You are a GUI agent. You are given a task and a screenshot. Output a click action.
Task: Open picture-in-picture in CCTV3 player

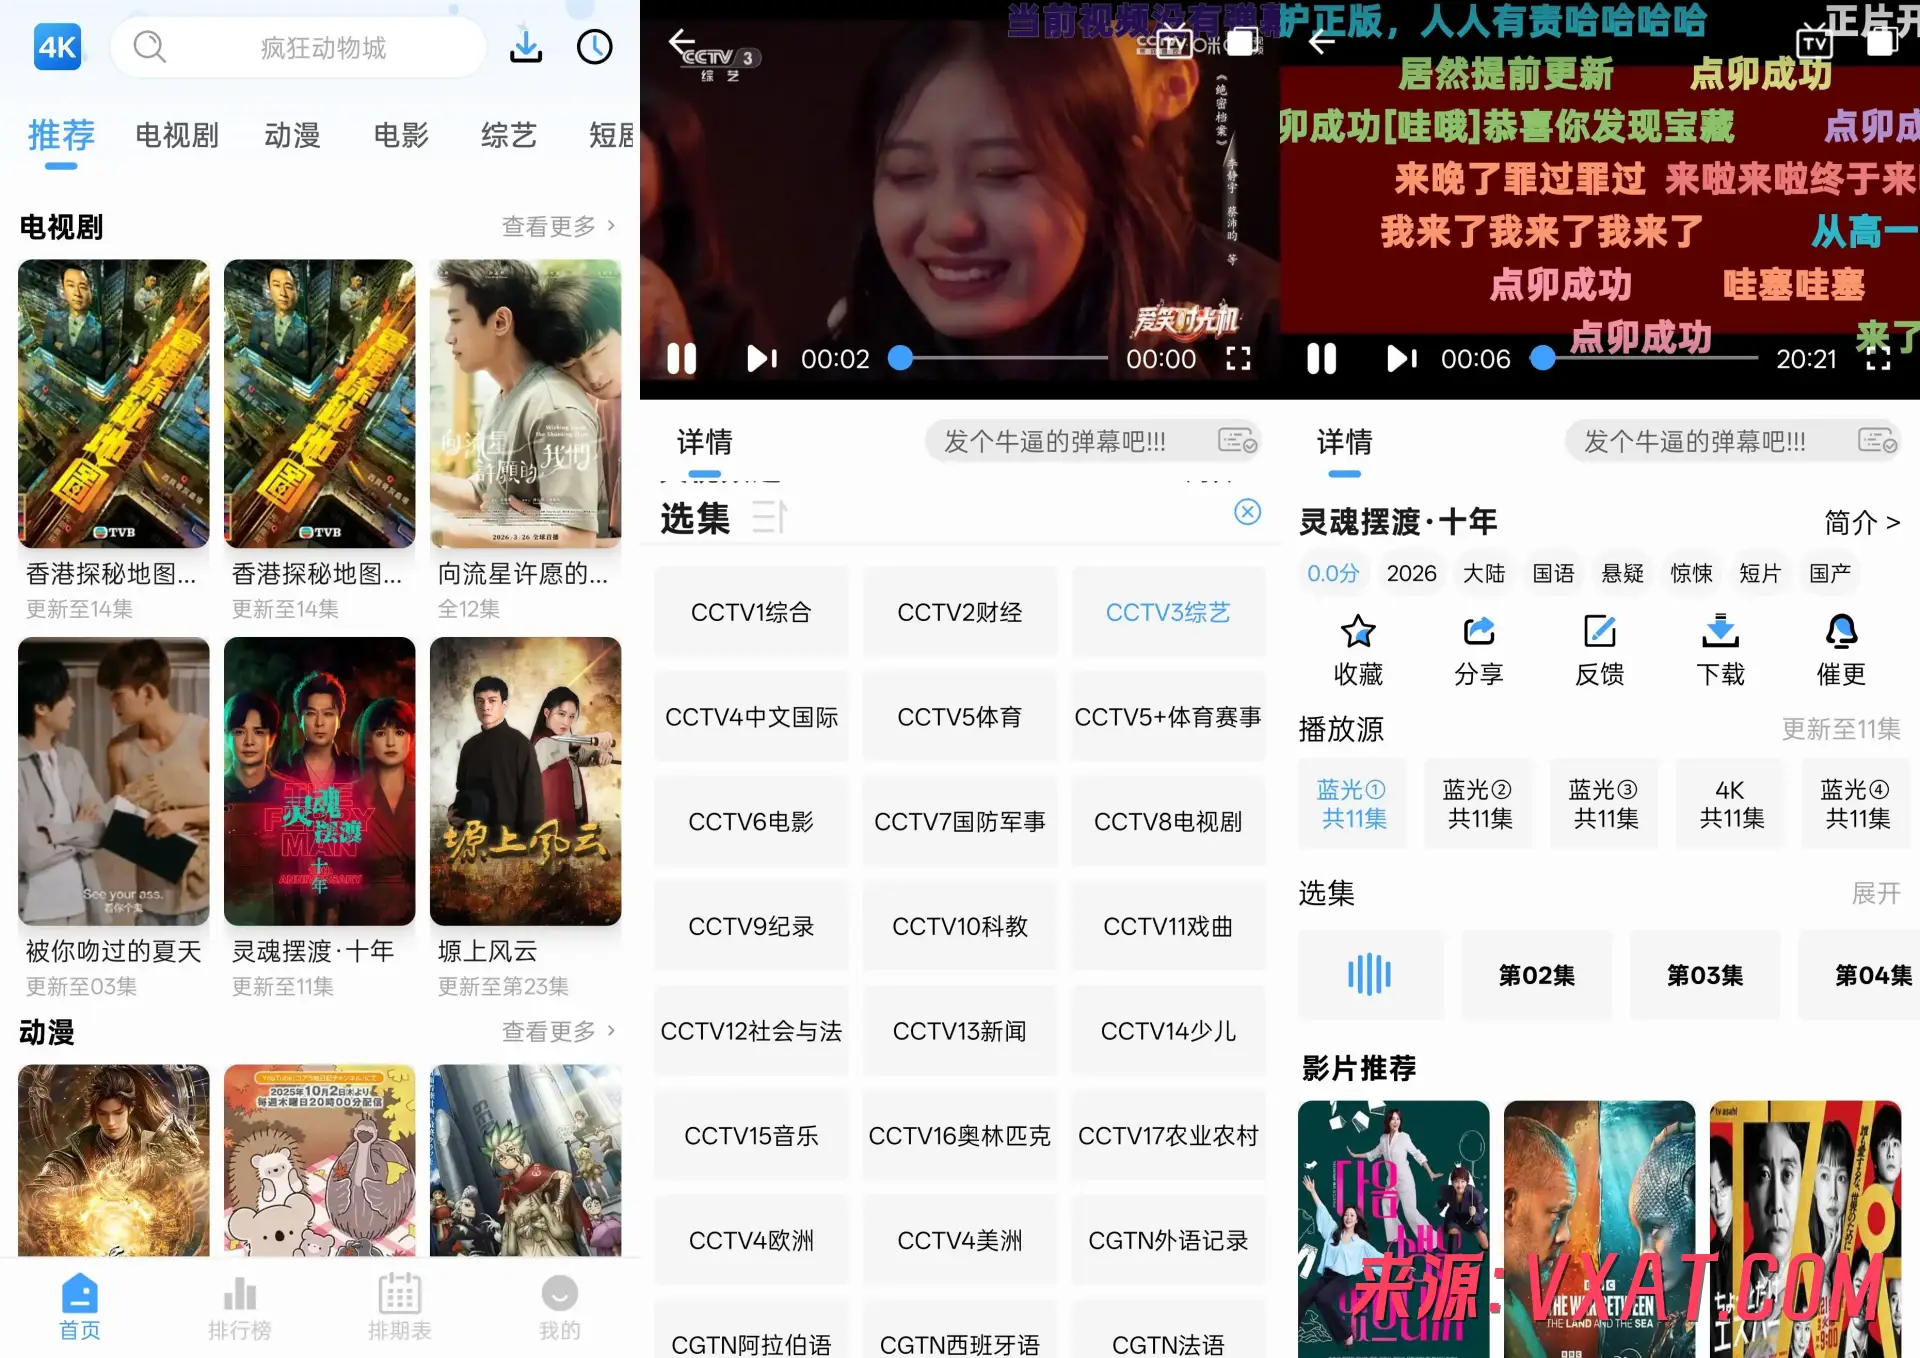click(x=1242, y=42)
